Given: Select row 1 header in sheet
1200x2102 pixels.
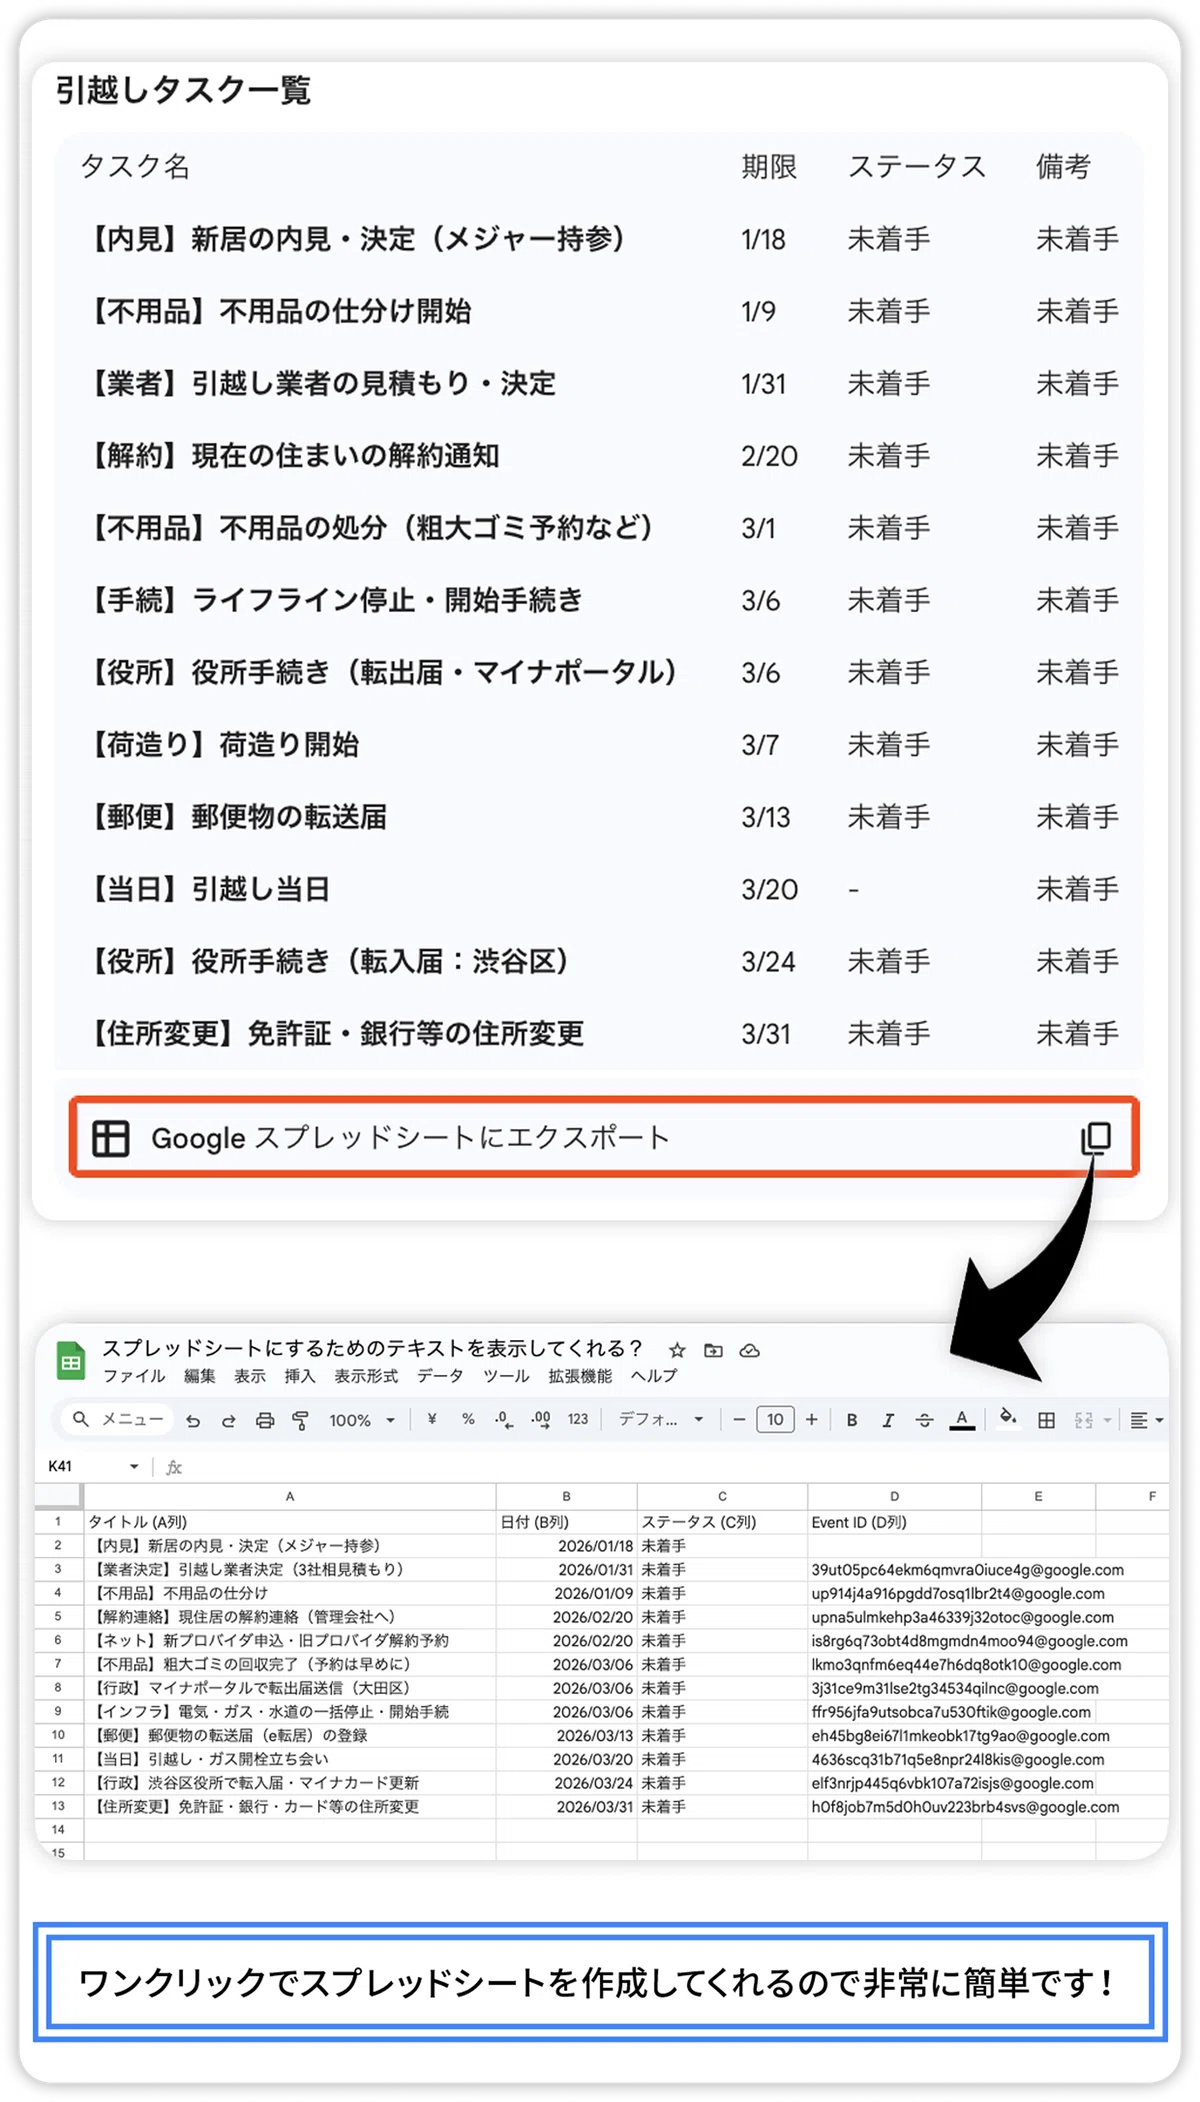Looking at the screenshot, I should click(x=58, y=1521).
